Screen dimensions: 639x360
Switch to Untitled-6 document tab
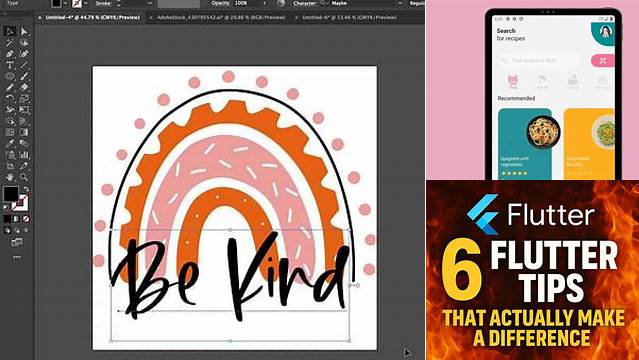click(348, 18)
